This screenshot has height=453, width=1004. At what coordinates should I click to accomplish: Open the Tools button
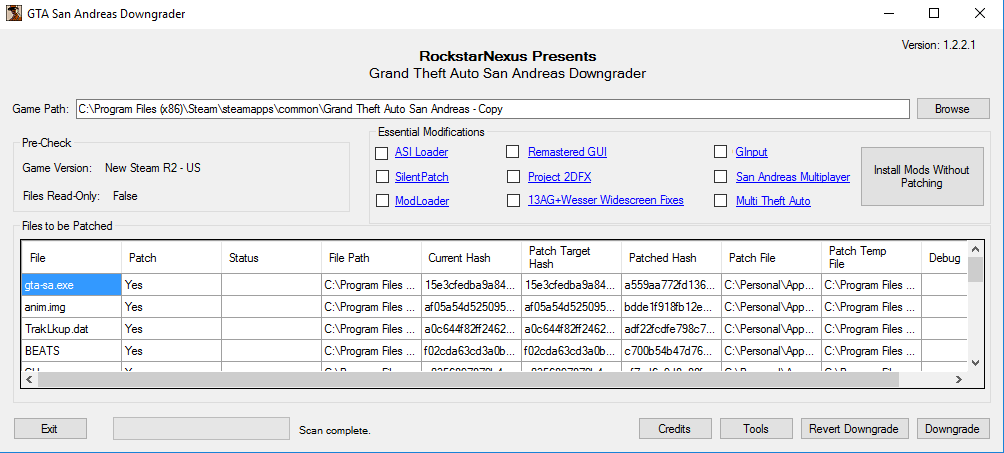point(755,429)
